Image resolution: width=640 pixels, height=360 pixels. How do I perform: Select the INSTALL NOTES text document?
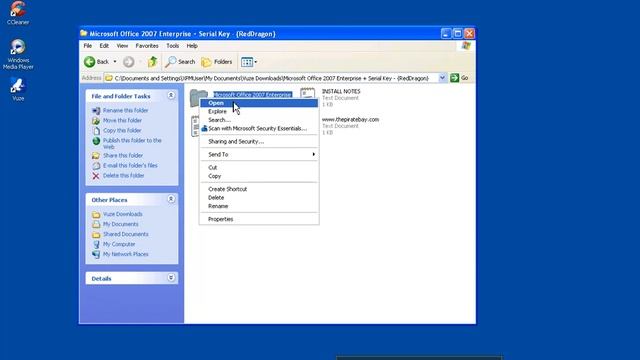click(341, 91)
